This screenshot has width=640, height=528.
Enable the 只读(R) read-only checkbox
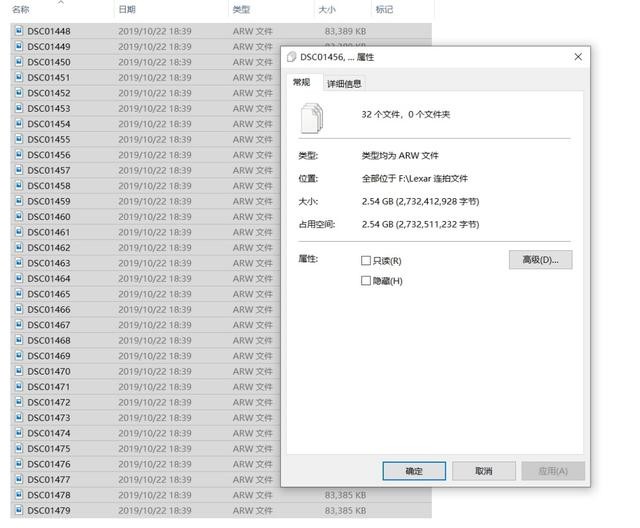pos(366,260)
